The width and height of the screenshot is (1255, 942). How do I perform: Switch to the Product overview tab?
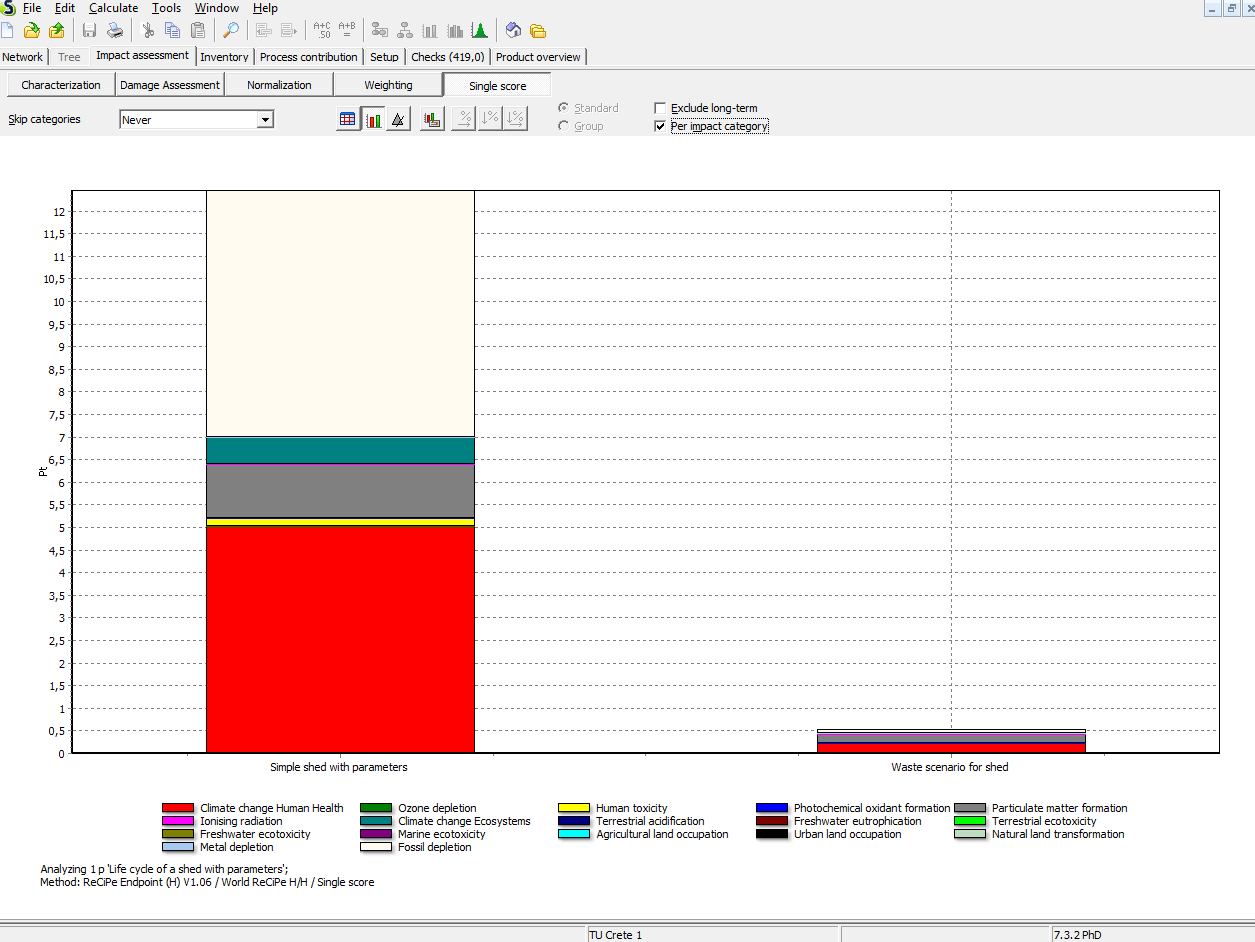(538, 57)
